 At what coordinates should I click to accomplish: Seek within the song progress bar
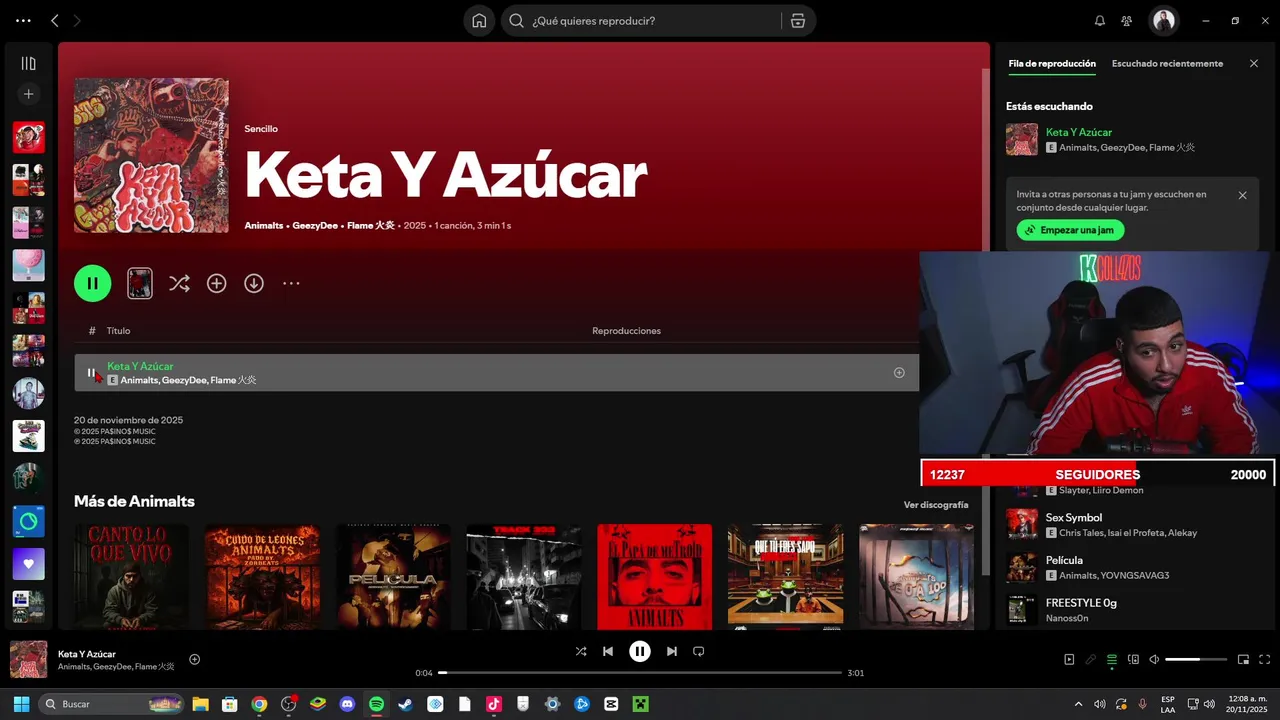point(640,673)
